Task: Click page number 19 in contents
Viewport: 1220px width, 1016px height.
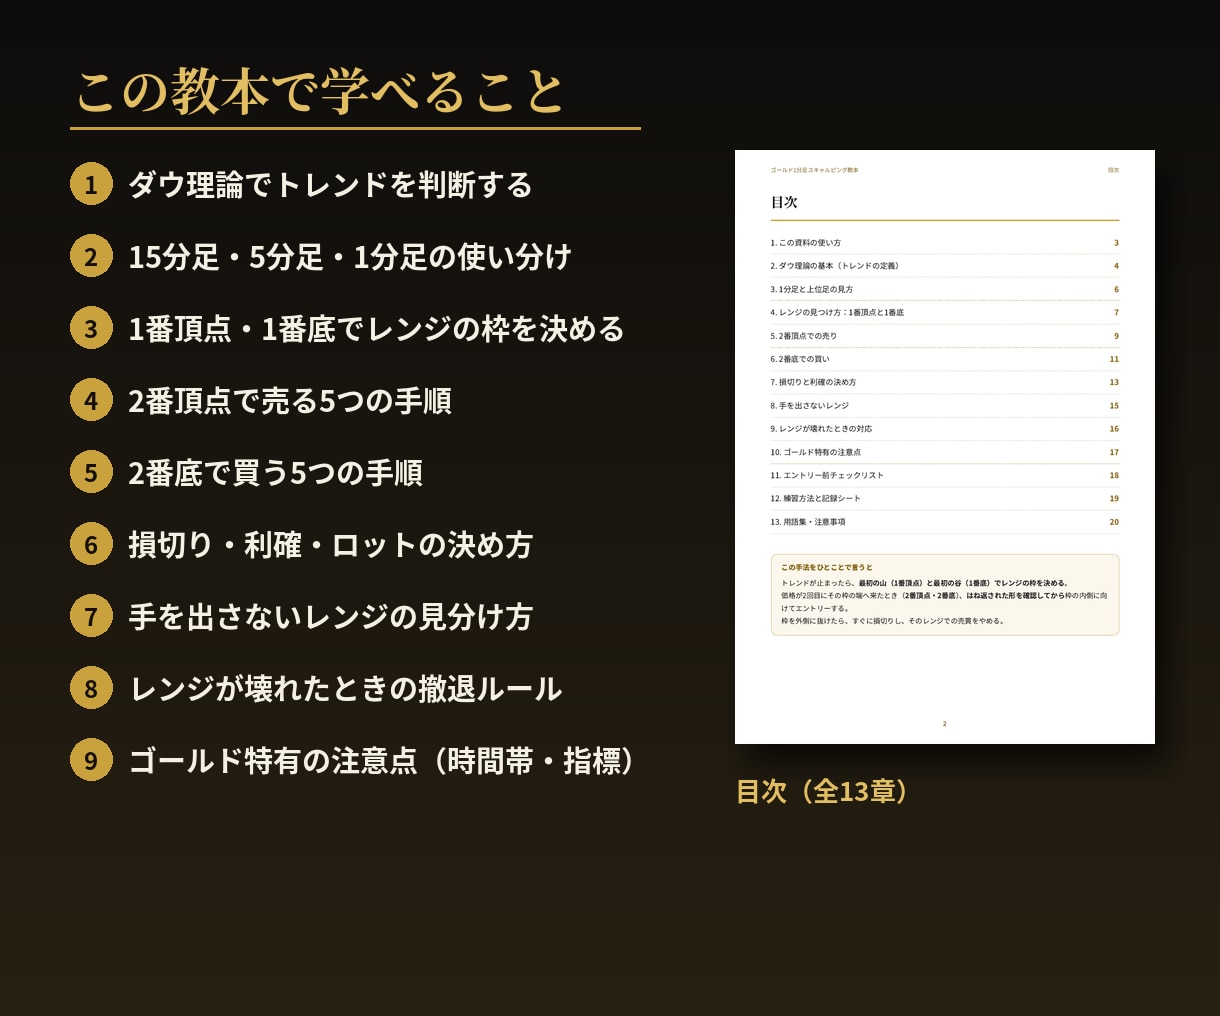Action: pyautogui.click(x=1114, y=498)
